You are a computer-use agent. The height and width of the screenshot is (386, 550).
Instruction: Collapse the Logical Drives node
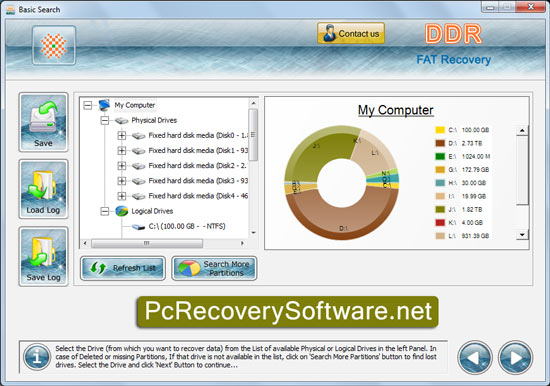click(105, 211)
